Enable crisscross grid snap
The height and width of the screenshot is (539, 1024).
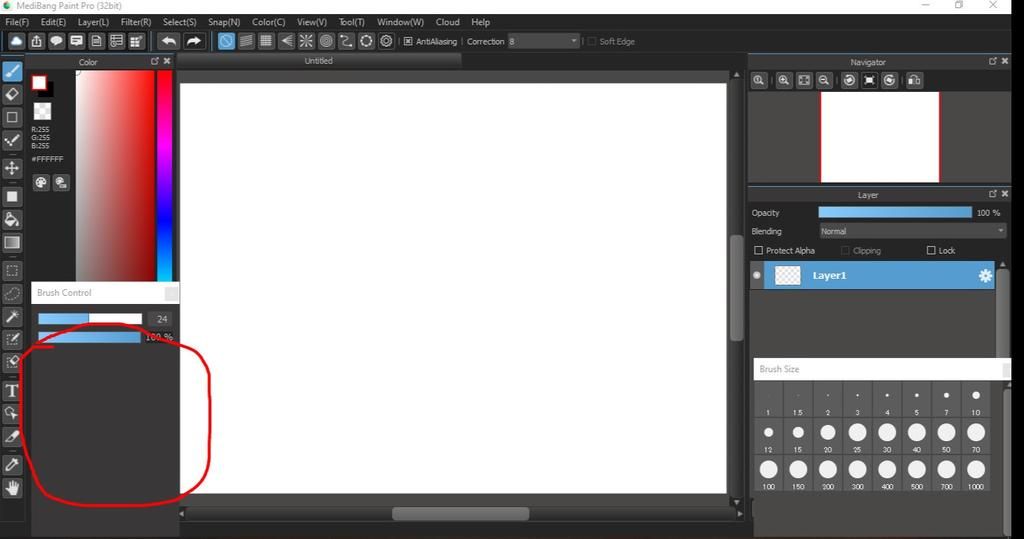point(266,41)
